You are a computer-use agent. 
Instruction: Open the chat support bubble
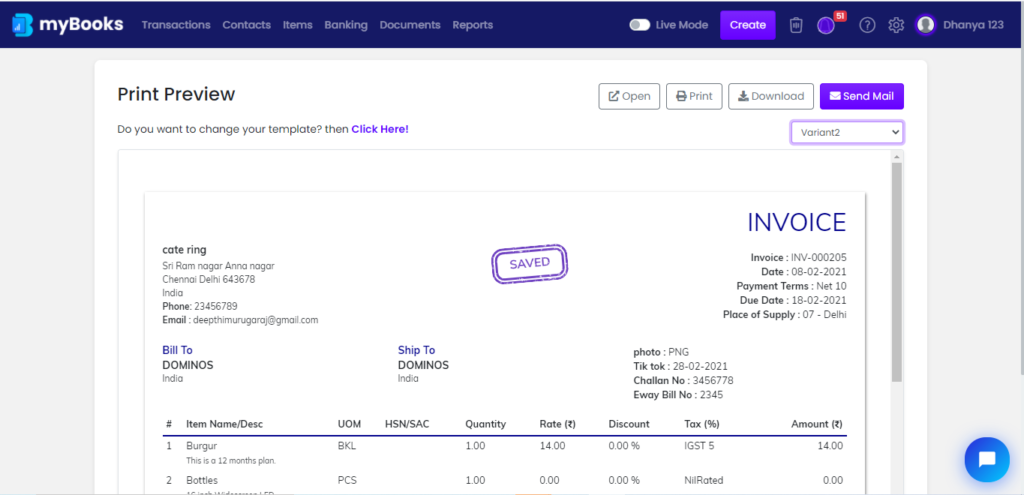point(987,459)
